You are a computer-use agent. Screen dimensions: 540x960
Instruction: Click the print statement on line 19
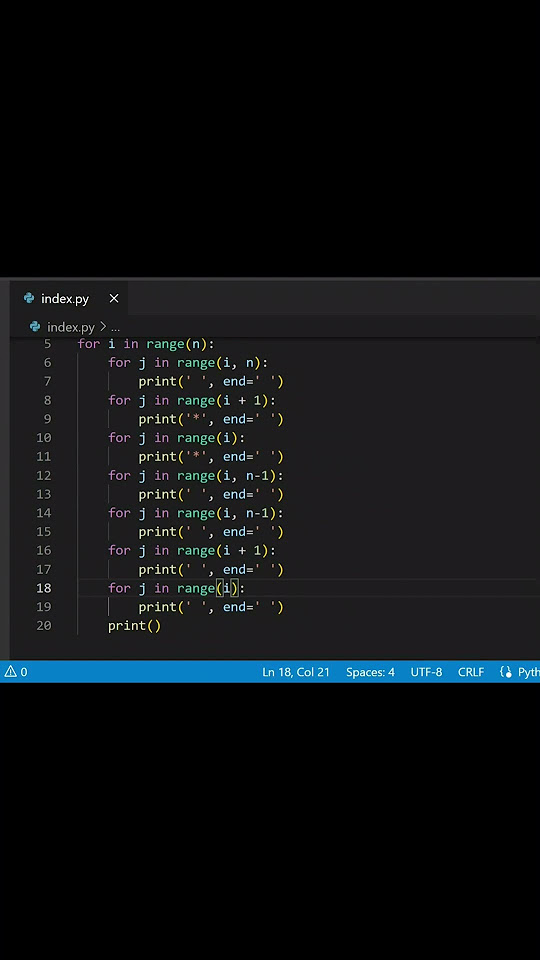coord(211,607)
